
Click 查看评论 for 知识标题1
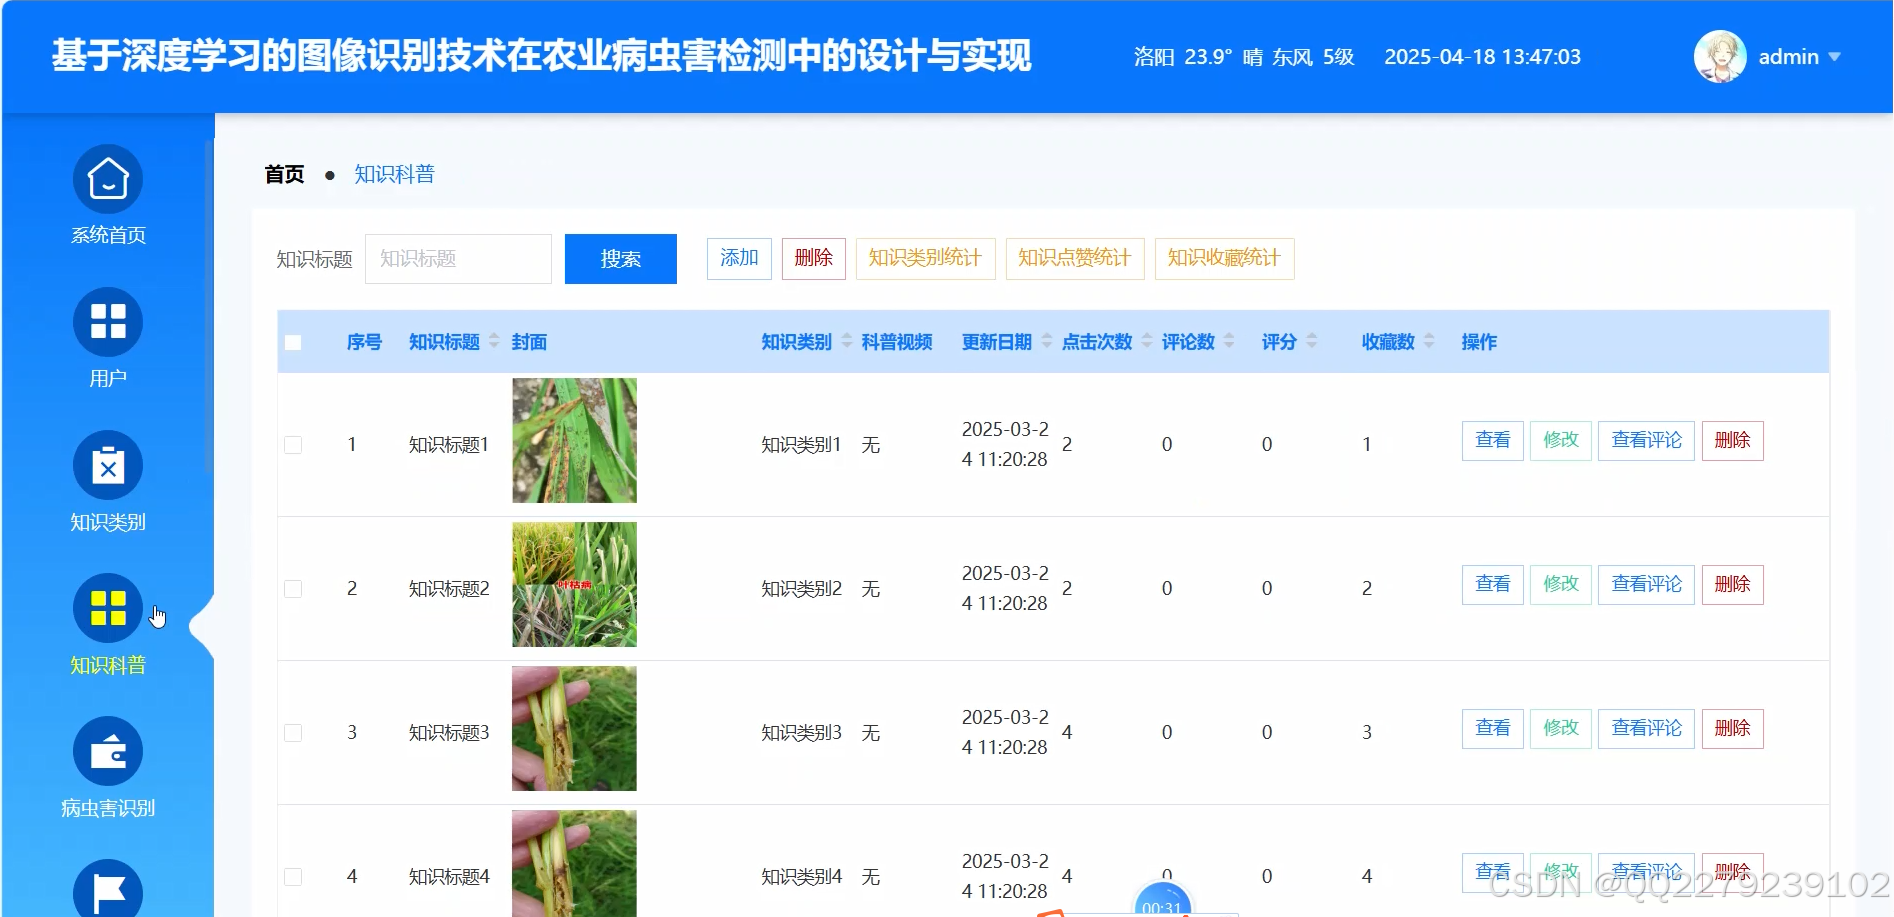point(1647,440)
